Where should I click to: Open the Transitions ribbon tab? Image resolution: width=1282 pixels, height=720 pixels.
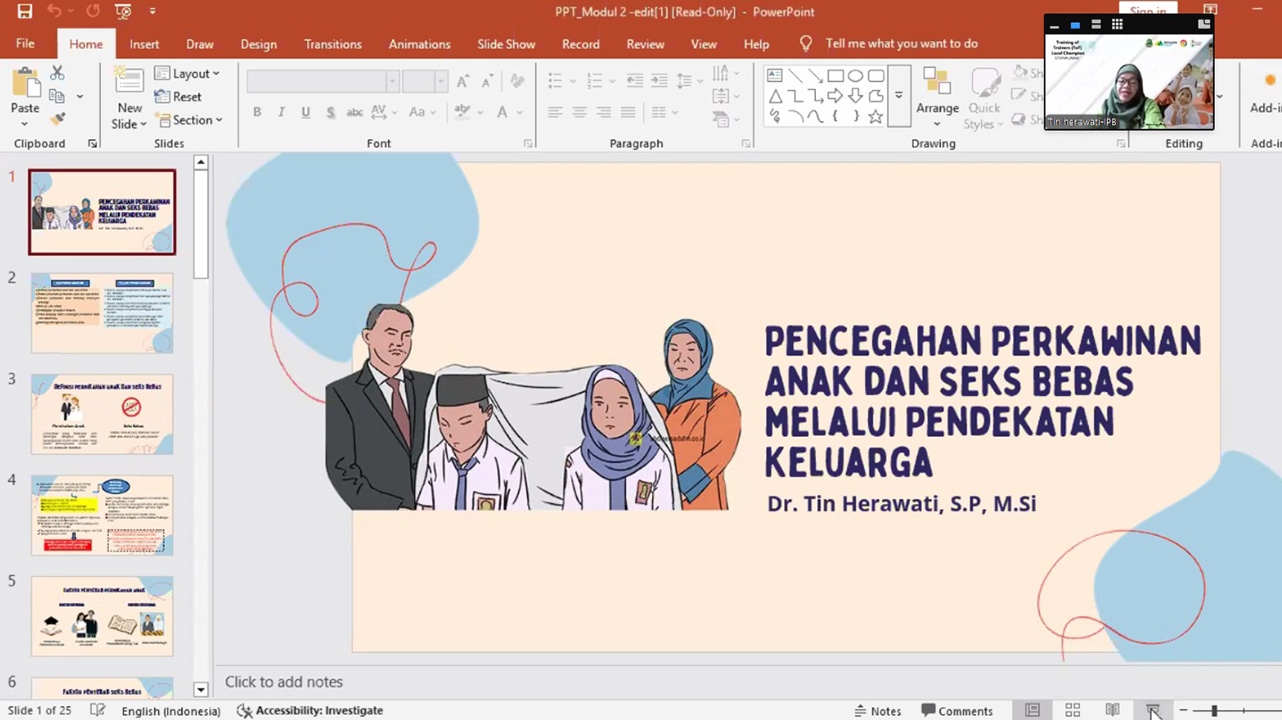[x=333, y=44]
